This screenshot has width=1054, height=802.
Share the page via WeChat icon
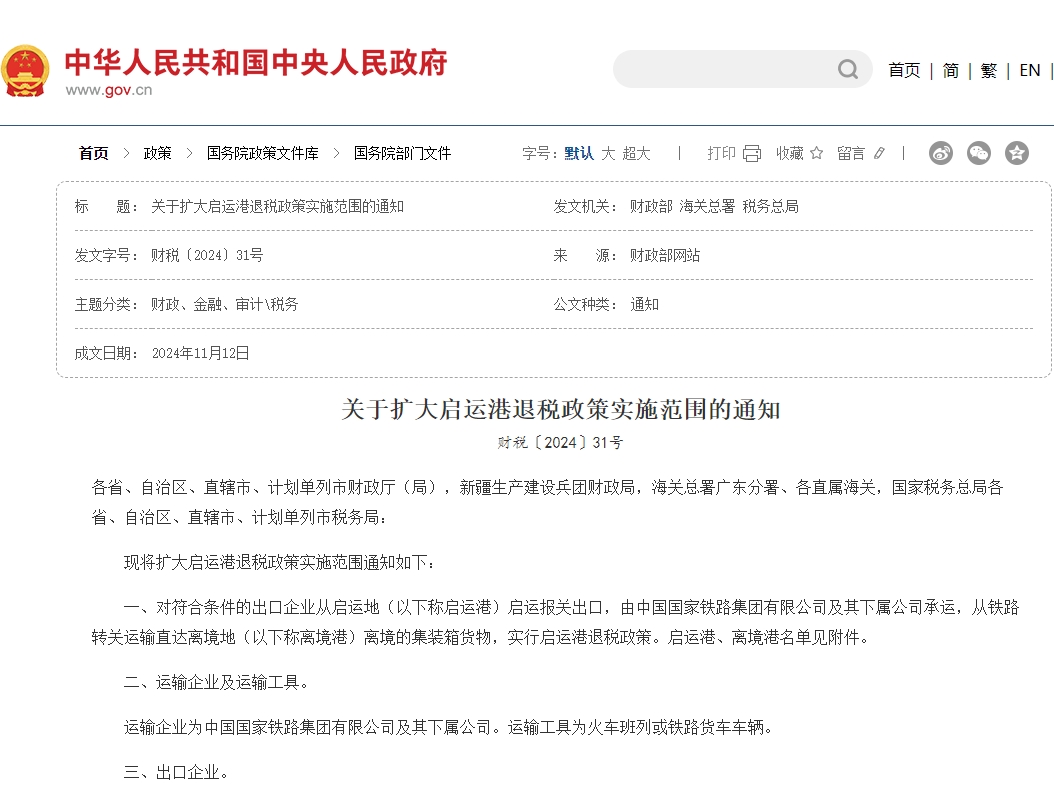tap(979, 153)
